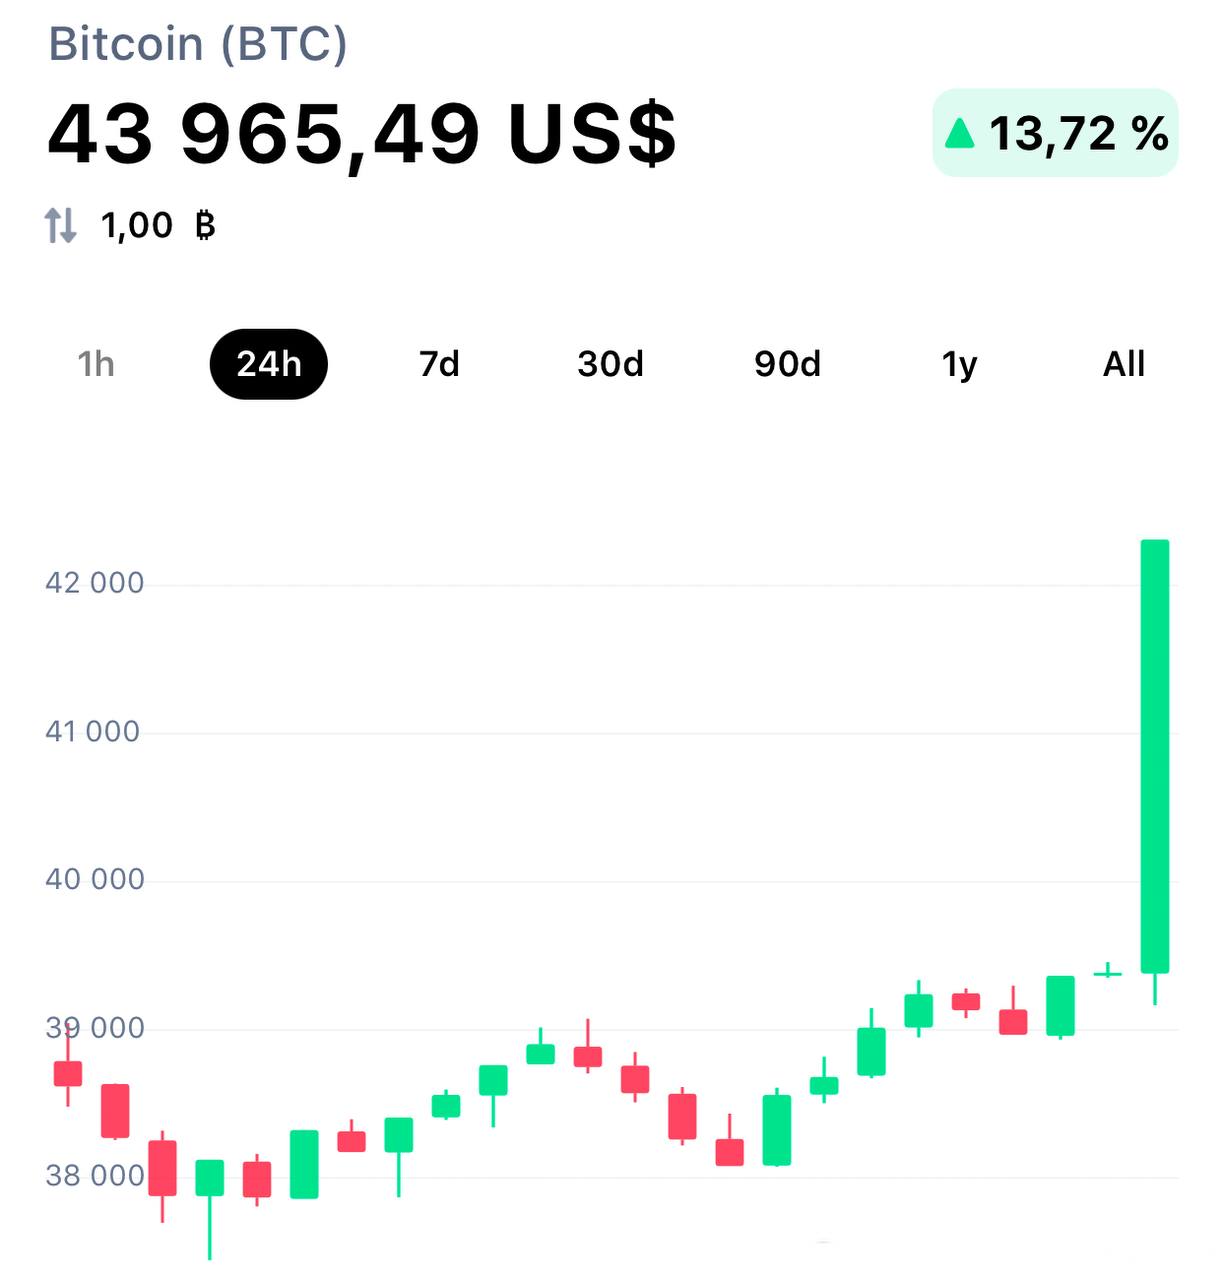Viewport: 1223px width, 1280px height.
Task: Select the 1h time range
Action: click(x=96, y=364)
